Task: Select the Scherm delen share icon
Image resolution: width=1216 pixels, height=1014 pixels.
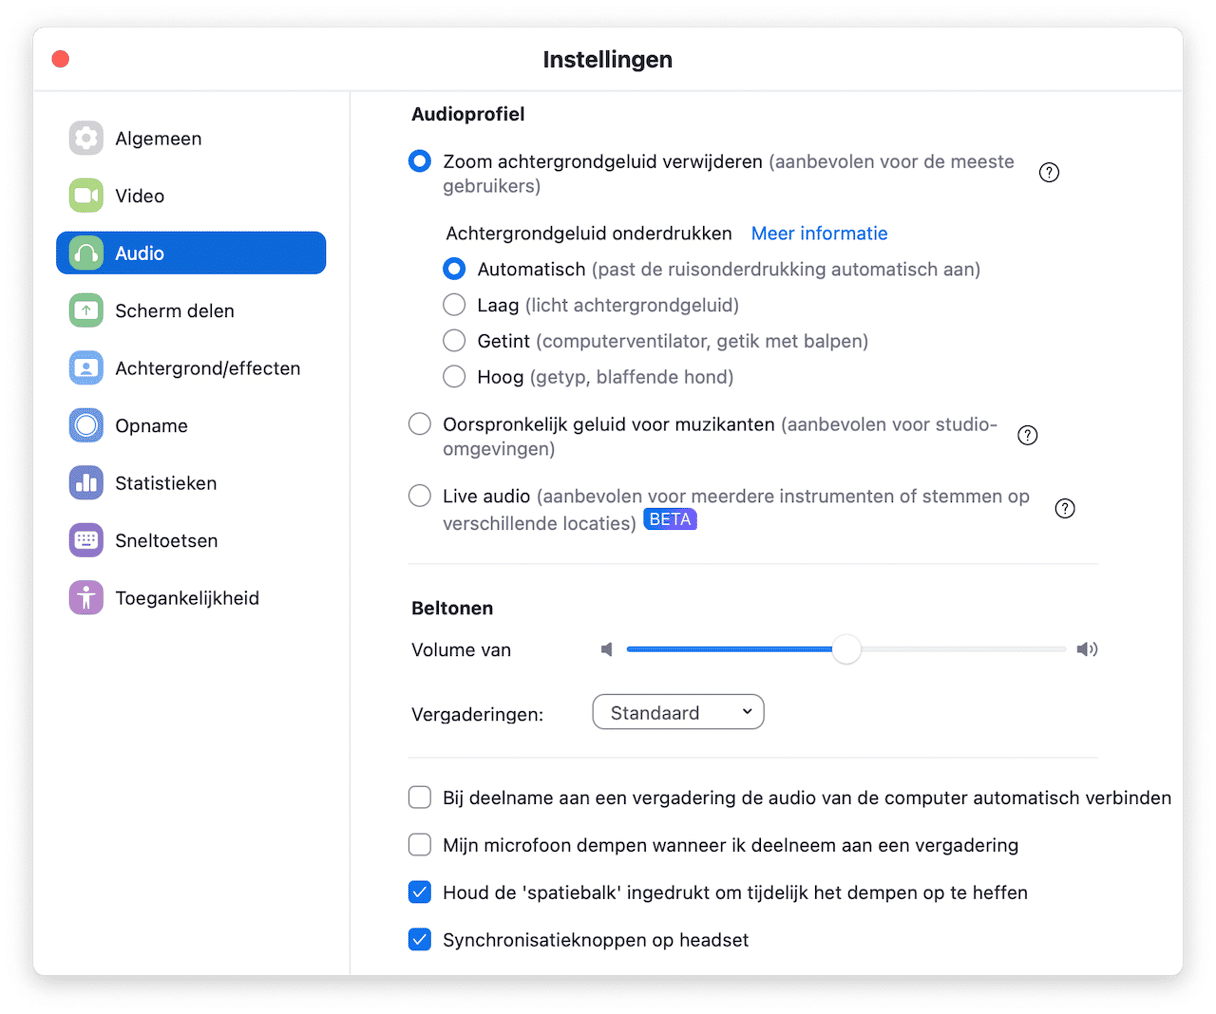Action: coord(86,310)
